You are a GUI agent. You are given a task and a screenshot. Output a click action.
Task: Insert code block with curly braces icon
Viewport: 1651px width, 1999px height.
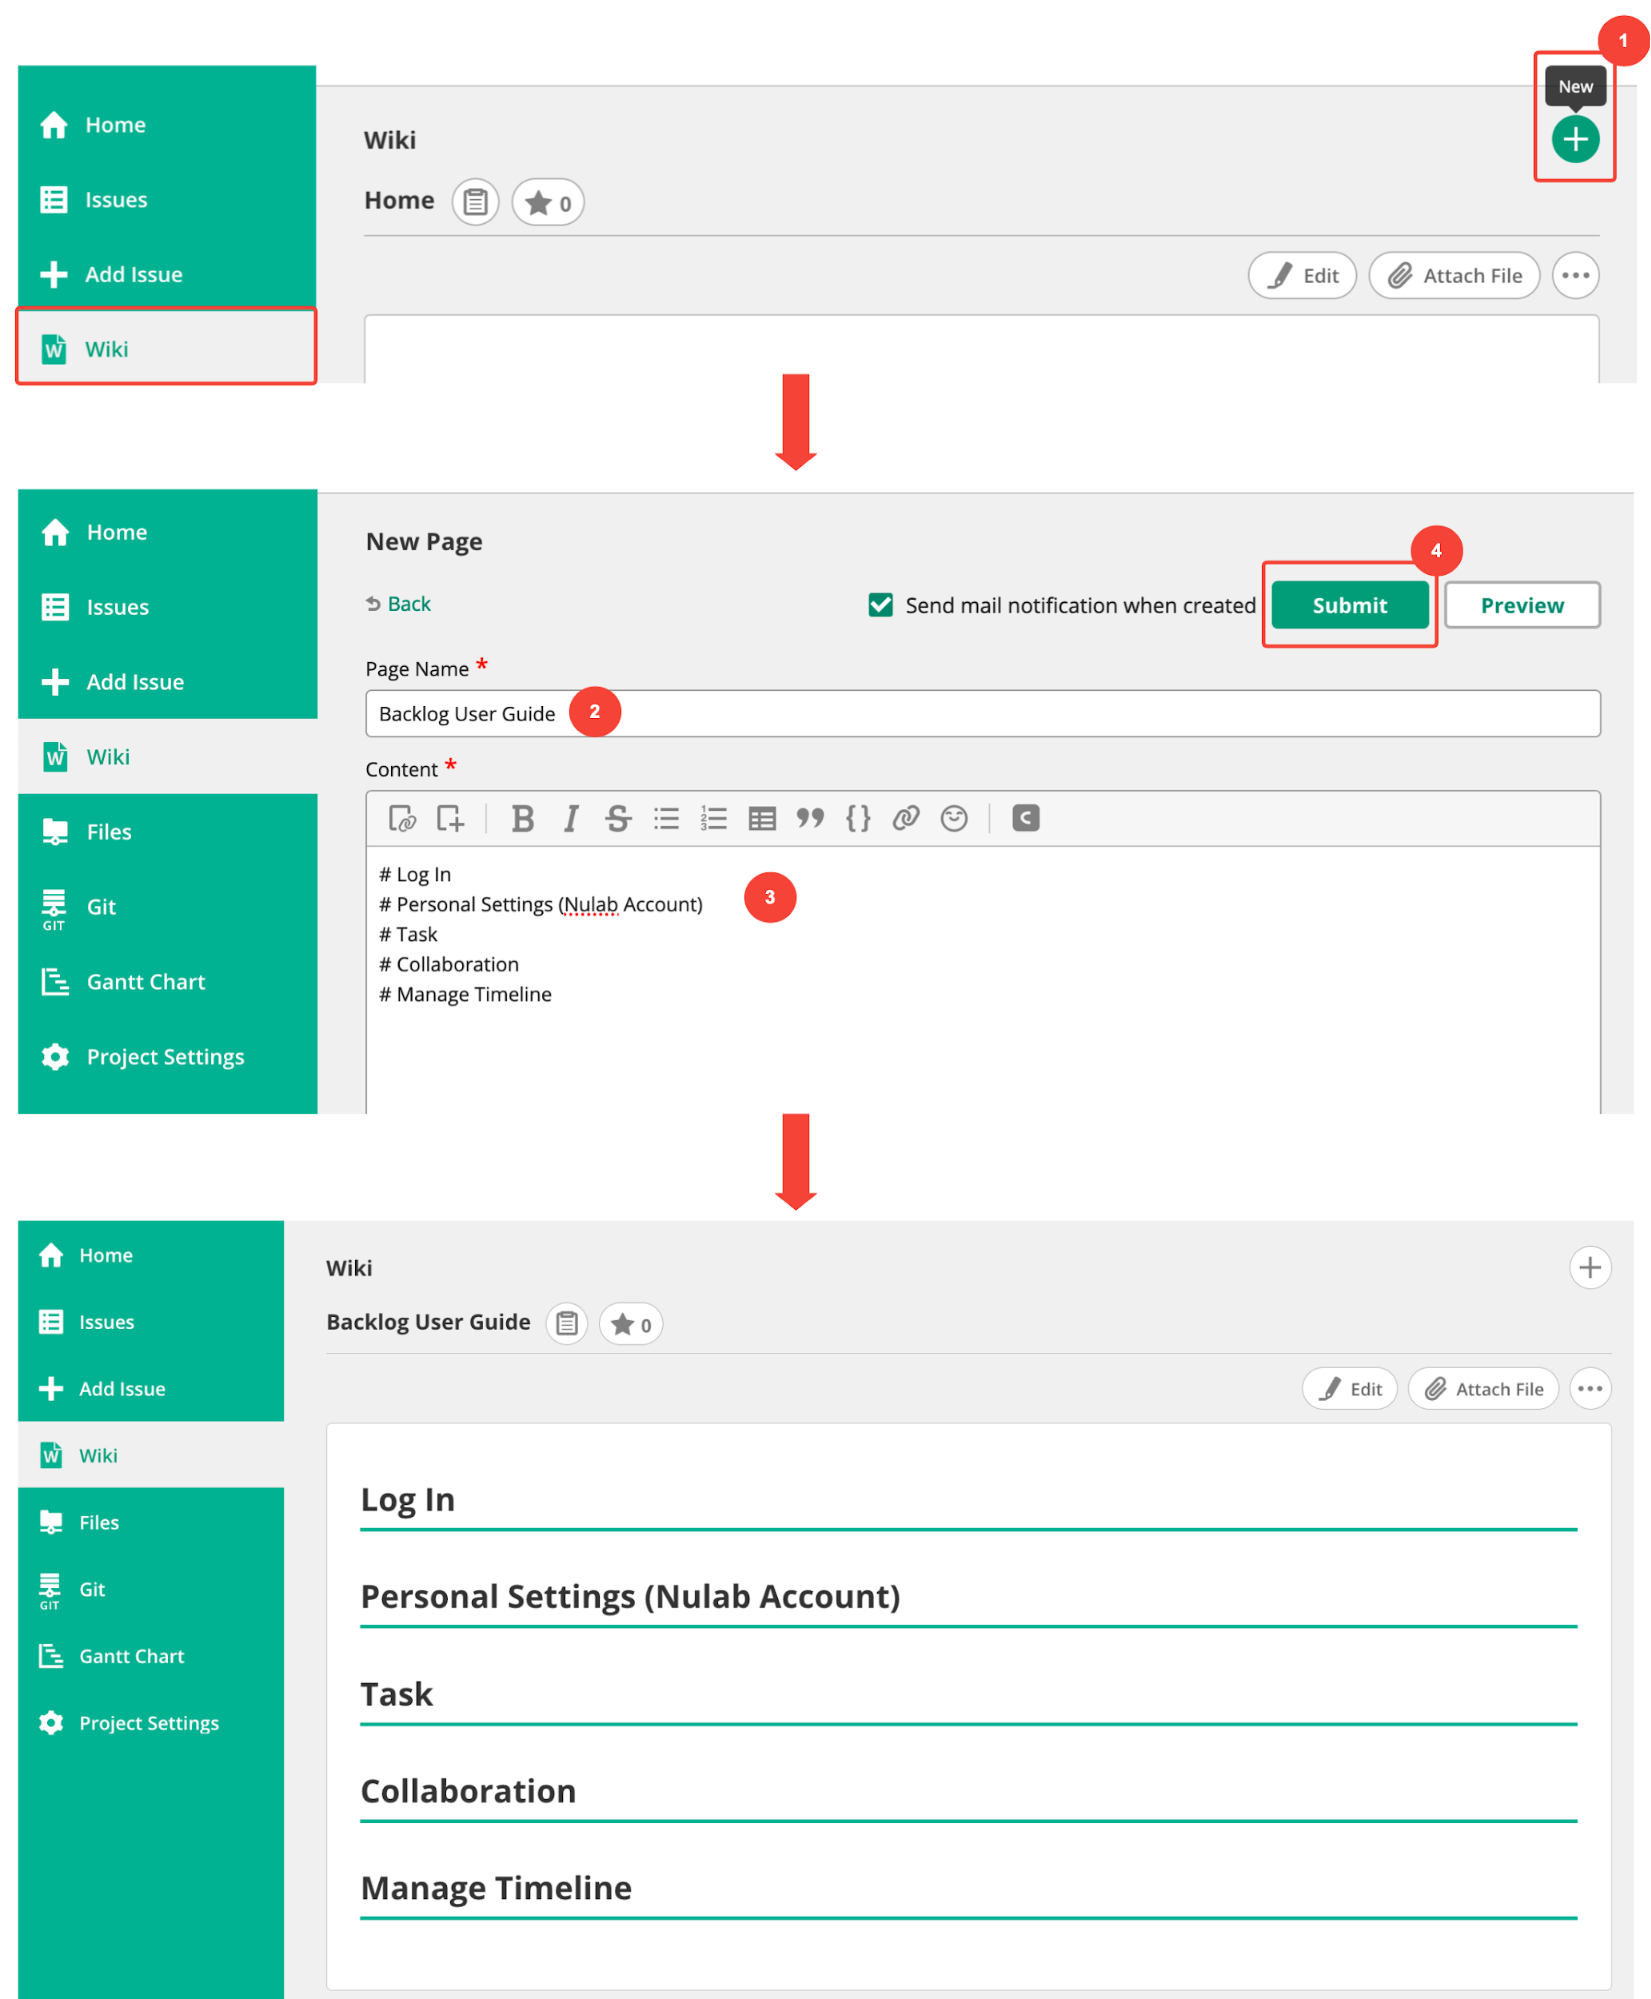(x=858, y=819)
